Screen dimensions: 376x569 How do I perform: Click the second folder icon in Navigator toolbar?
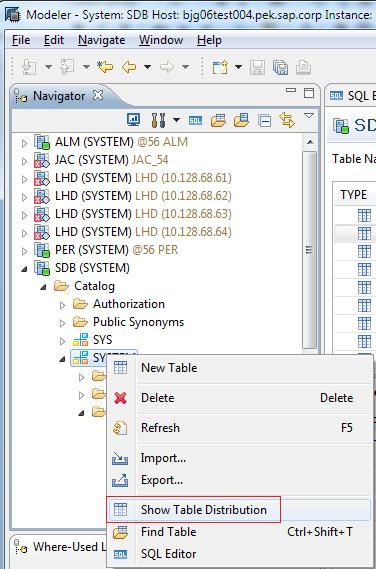(x=241, y=120)
